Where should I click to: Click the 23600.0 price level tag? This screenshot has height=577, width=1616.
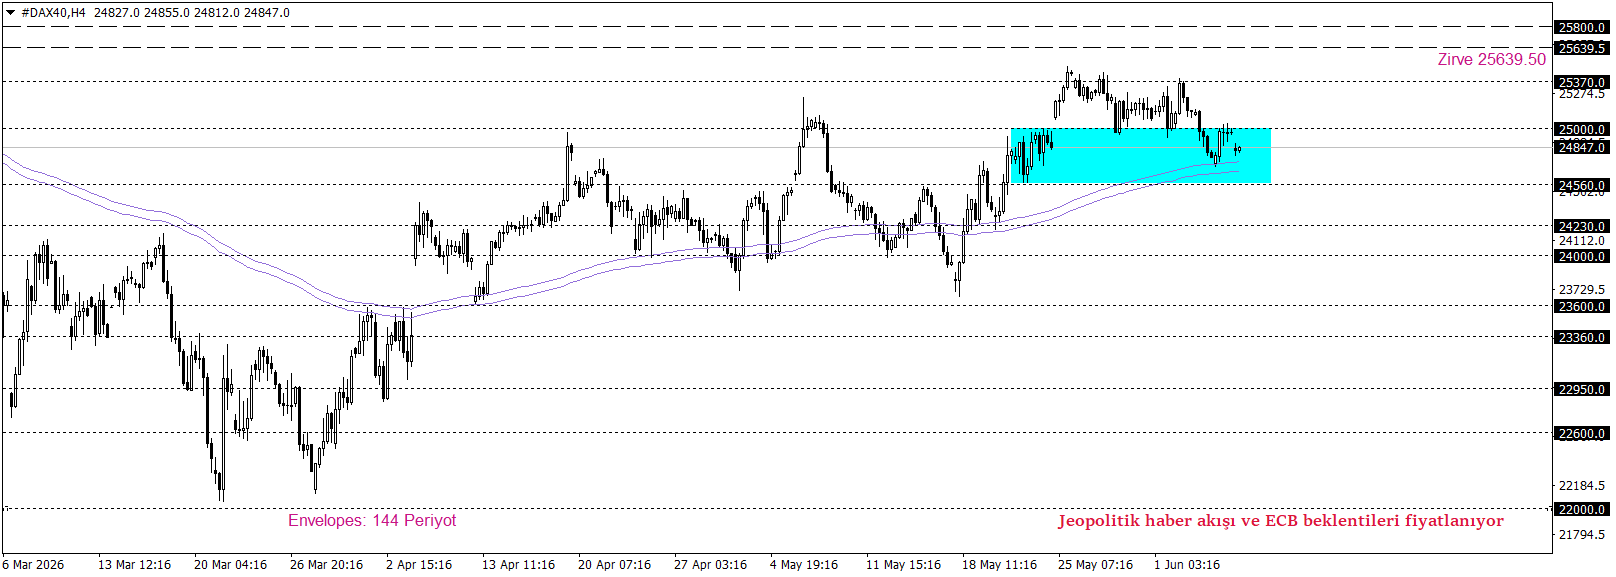coord(1582,307)
